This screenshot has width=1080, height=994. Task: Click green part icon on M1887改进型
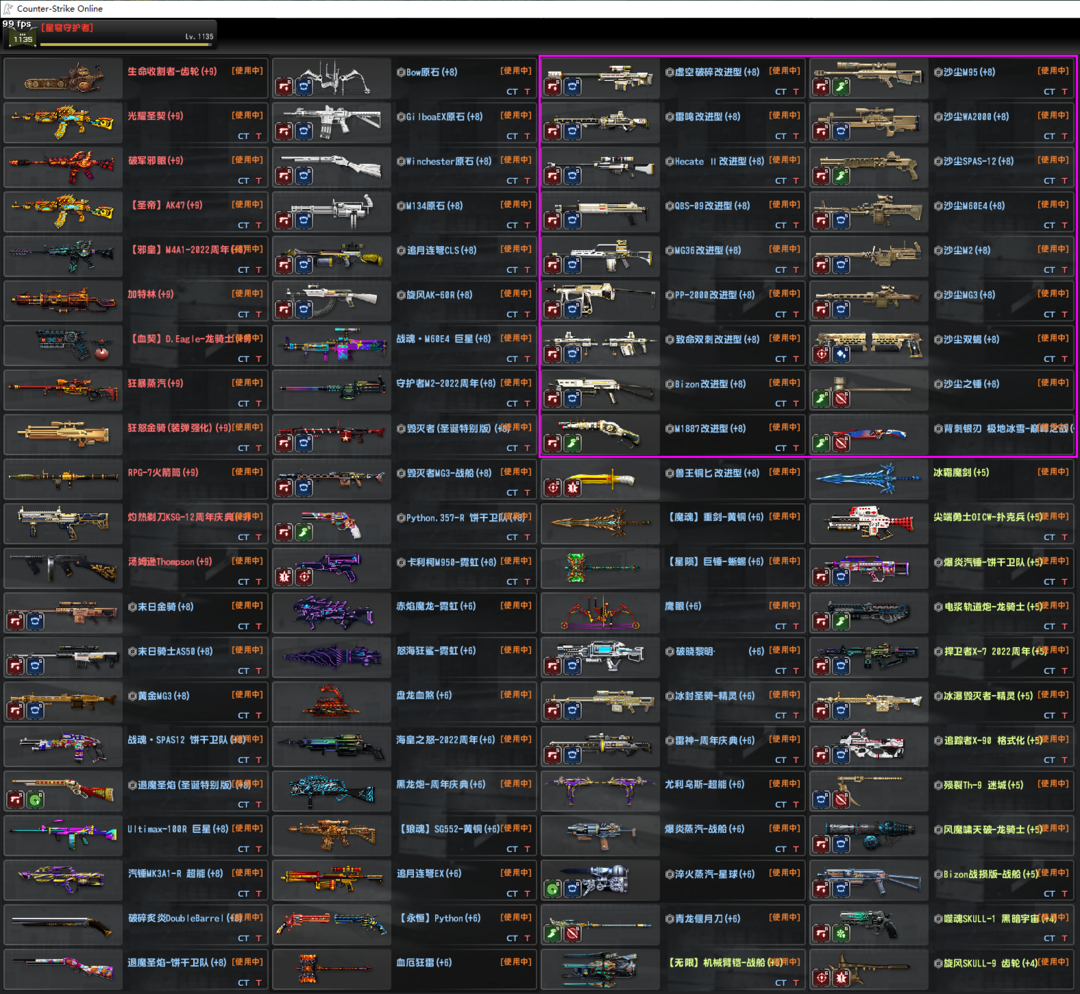coord(573,443)
